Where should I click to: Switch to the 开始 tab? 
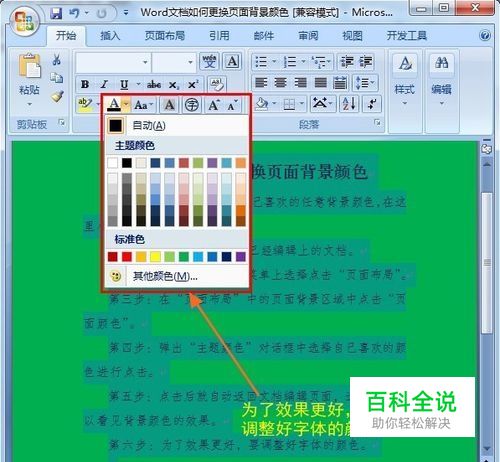tap(66, 35)
